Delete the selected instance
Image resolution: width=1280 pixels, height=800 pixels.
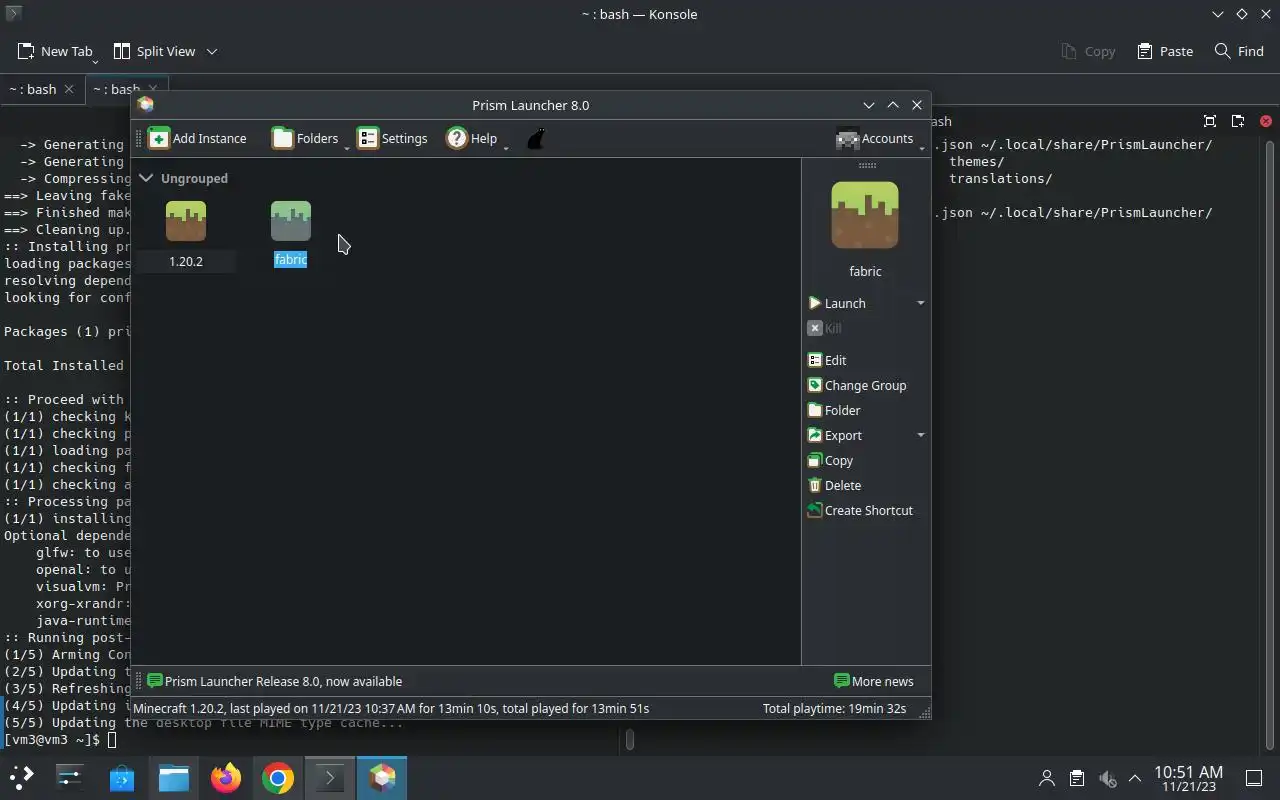[834, 485]
